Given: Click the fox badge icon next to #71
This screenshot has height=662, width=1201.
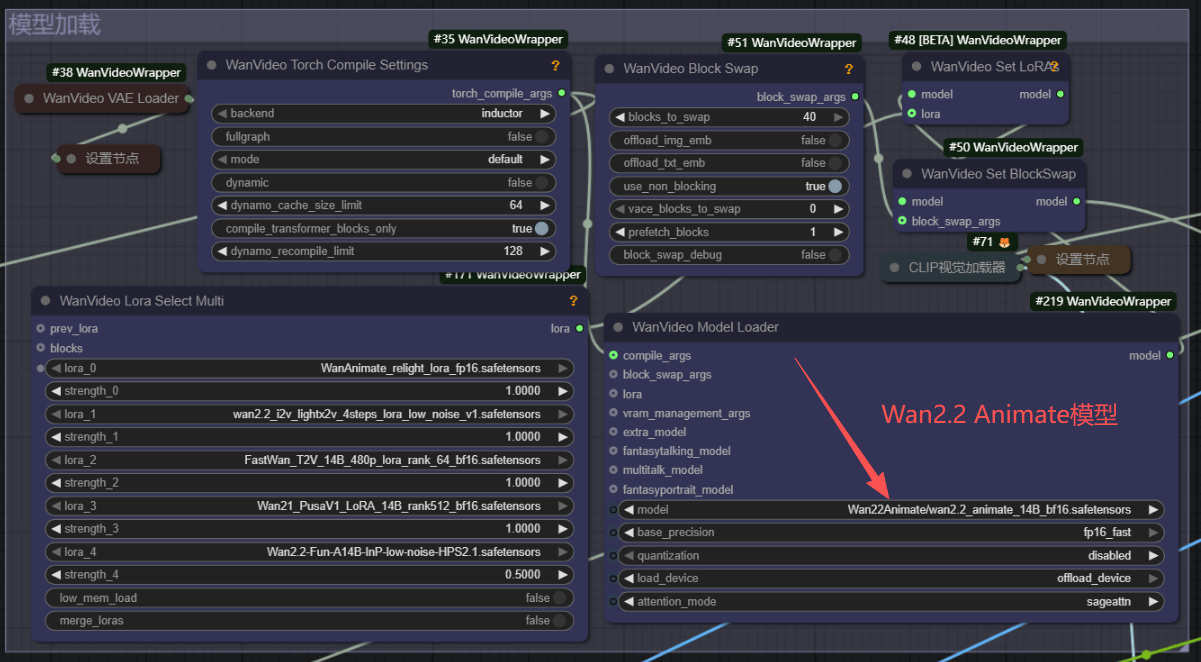Looking at the screenshot, I should point(1004,242).
